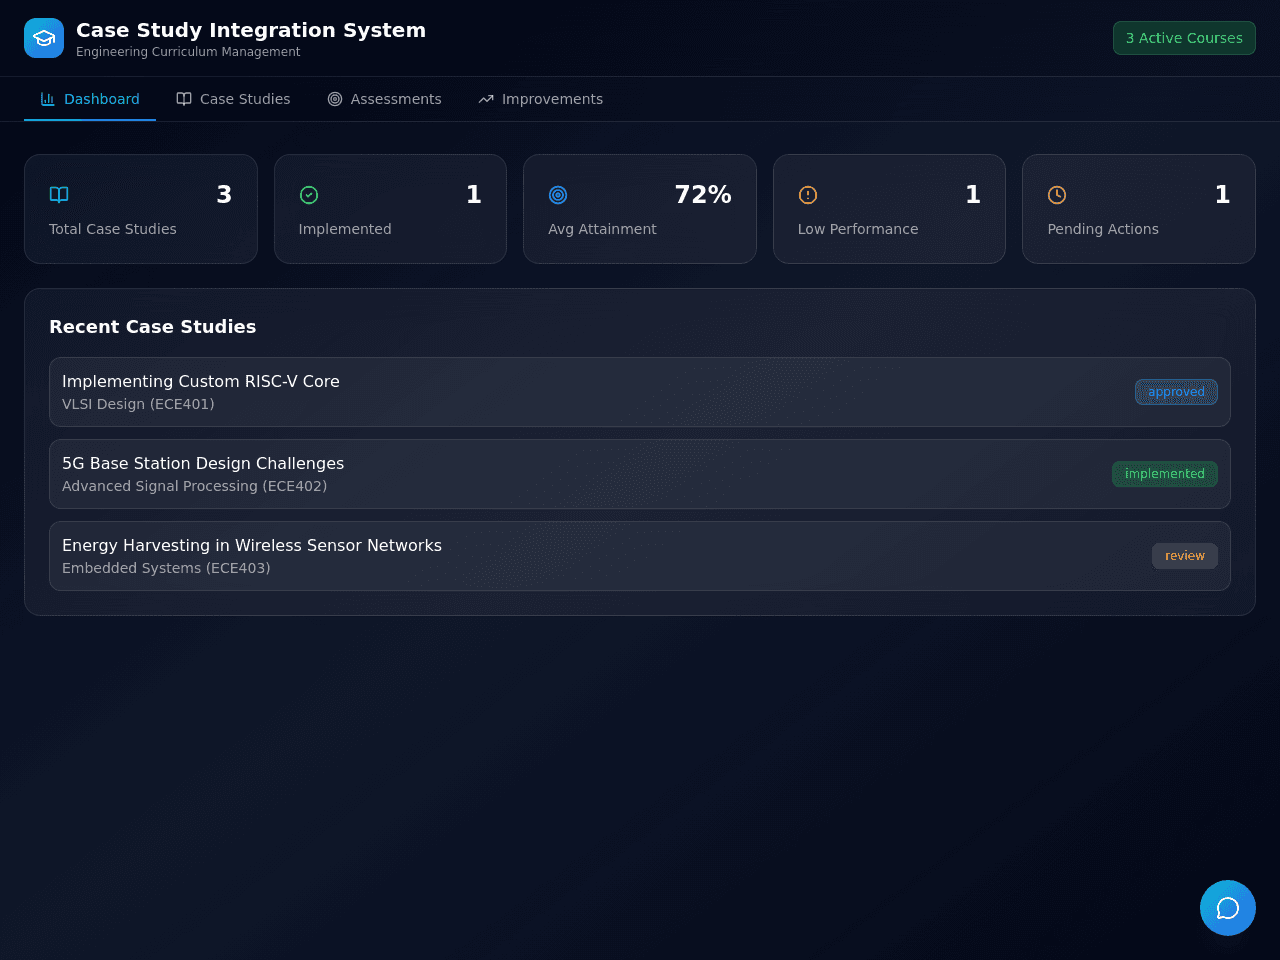Open 5G Base Station Design Challenges entry

(640, 474)
